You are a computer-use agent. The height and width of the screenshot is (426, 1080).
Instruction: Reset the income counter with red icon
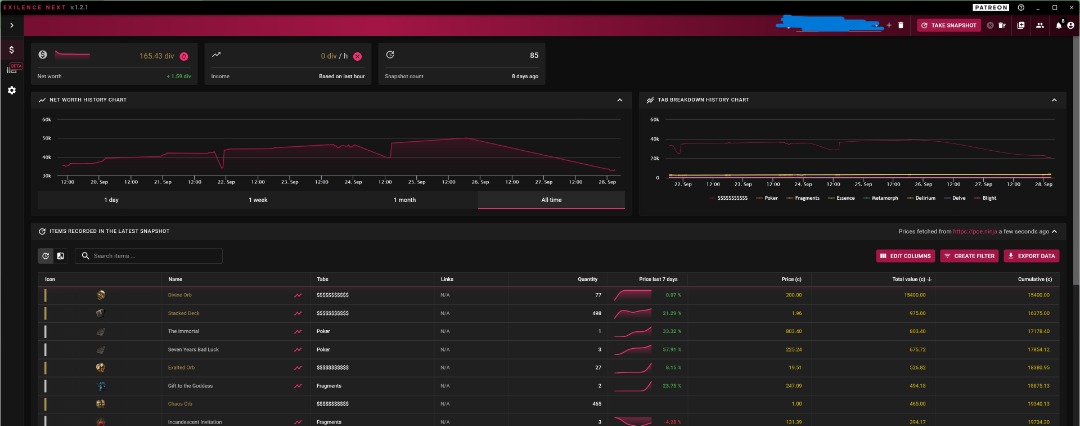pos(357,56)
